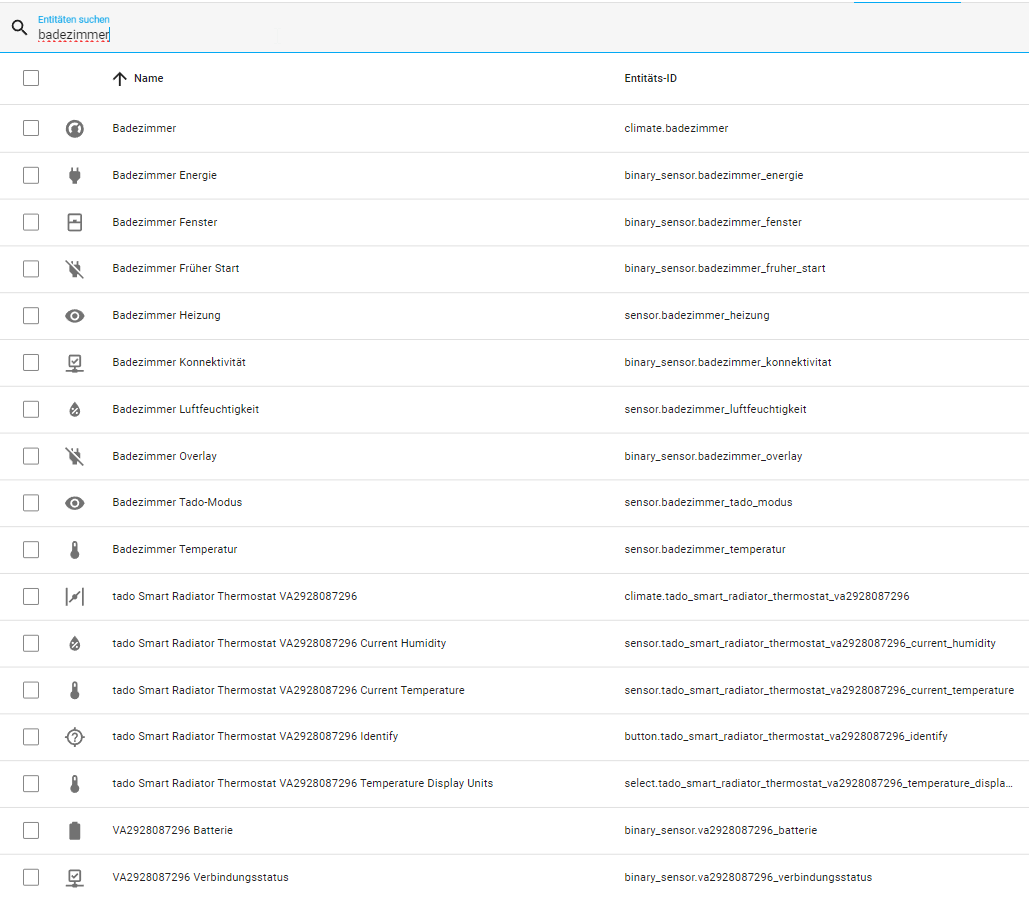Click the thermostat icon for Badezimmer climate
Viewport: 1029px width, 909px height.
[x=75, y=129]
